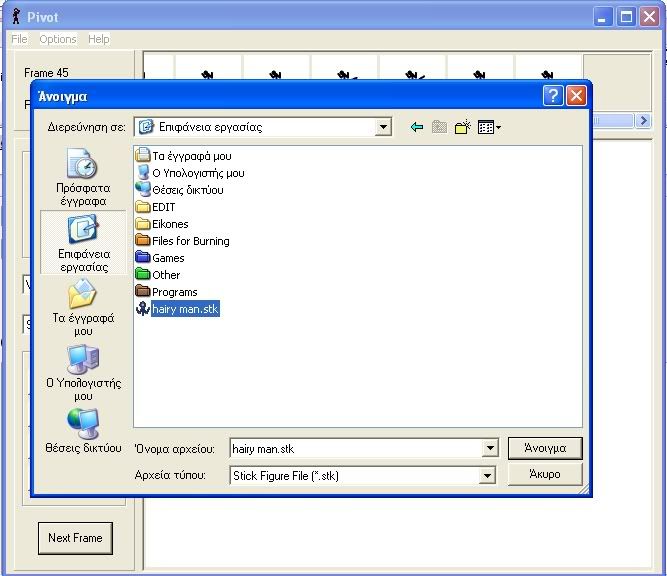Click the dialog help question mark button
667x576 pixels.
[553, 96]
